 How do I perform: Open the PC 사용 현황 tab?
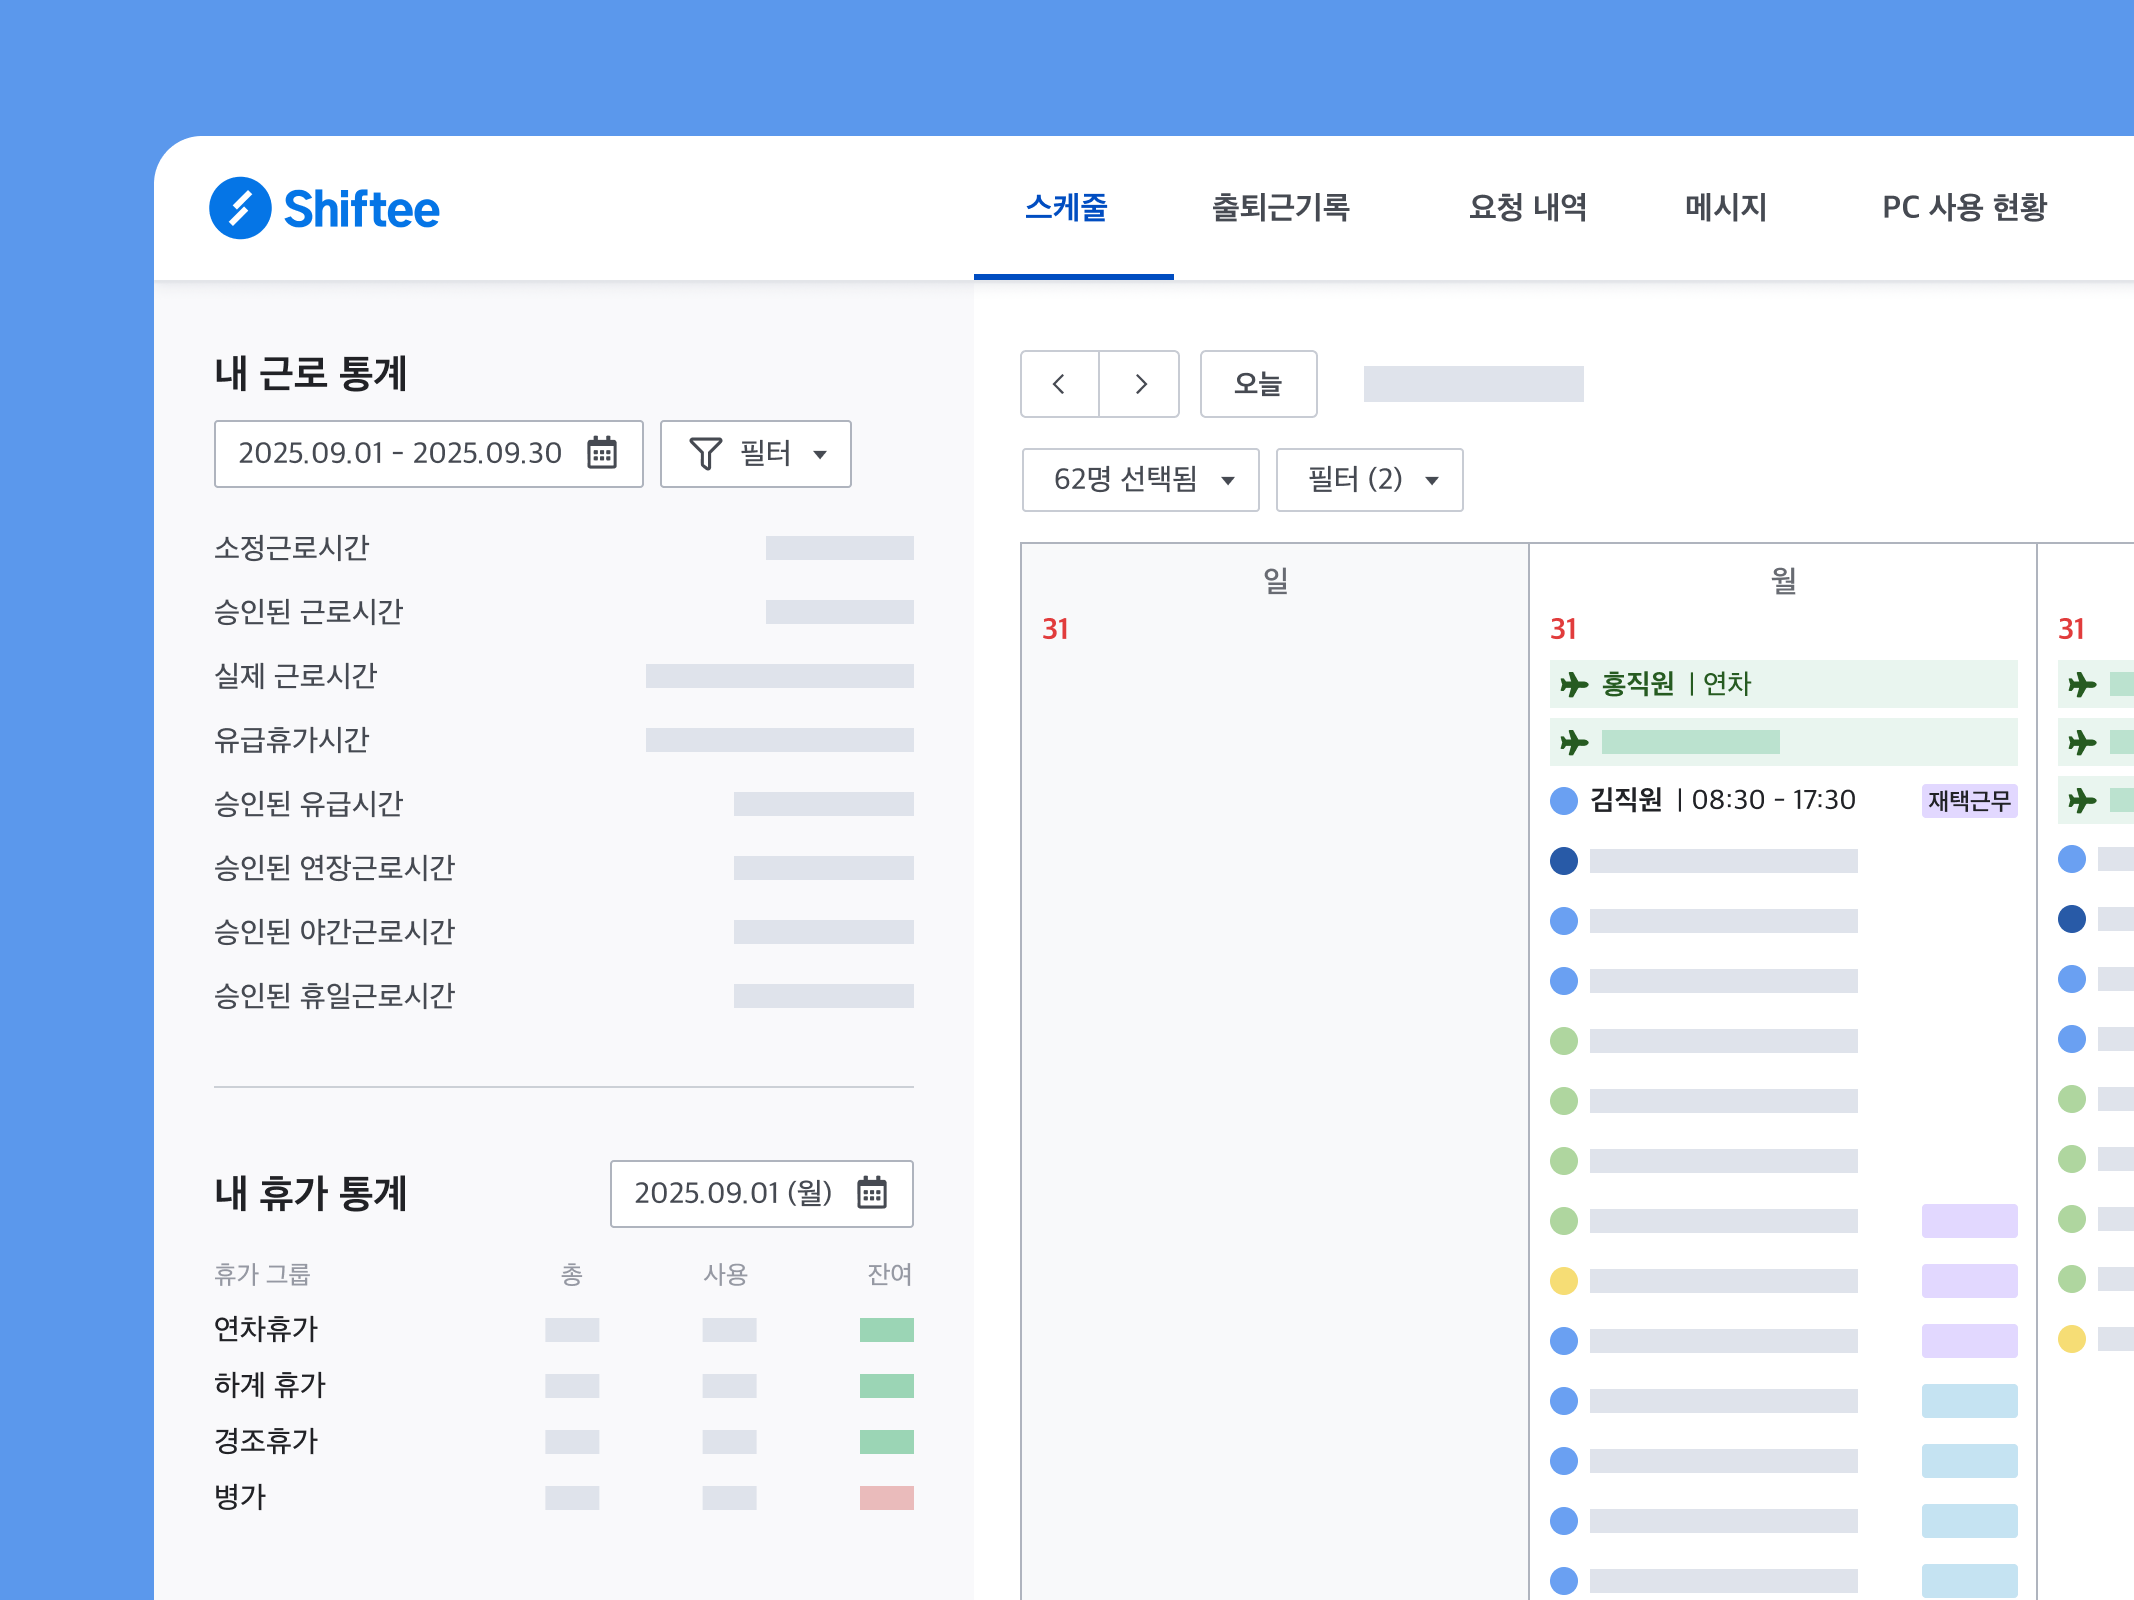coord(1964,208)
